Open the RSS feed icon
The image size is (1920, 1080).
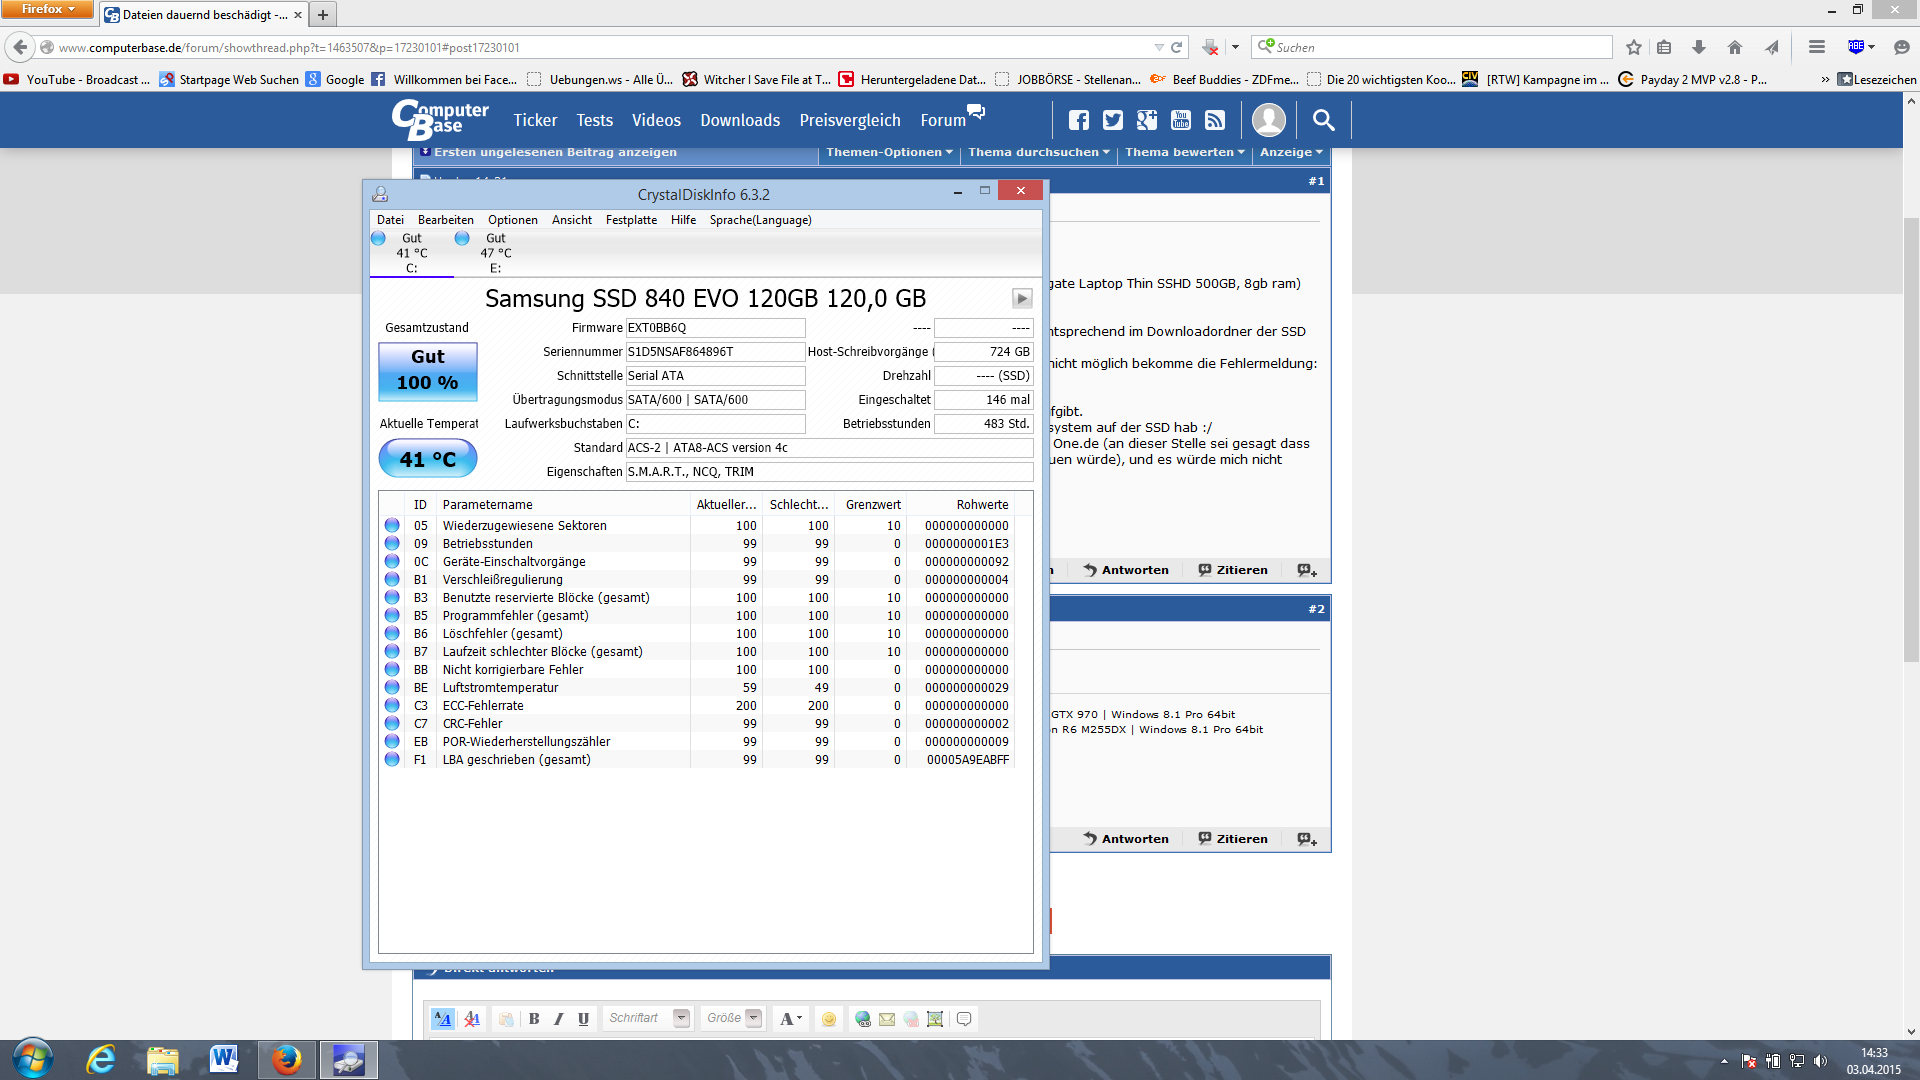[x=1215, y=121]
